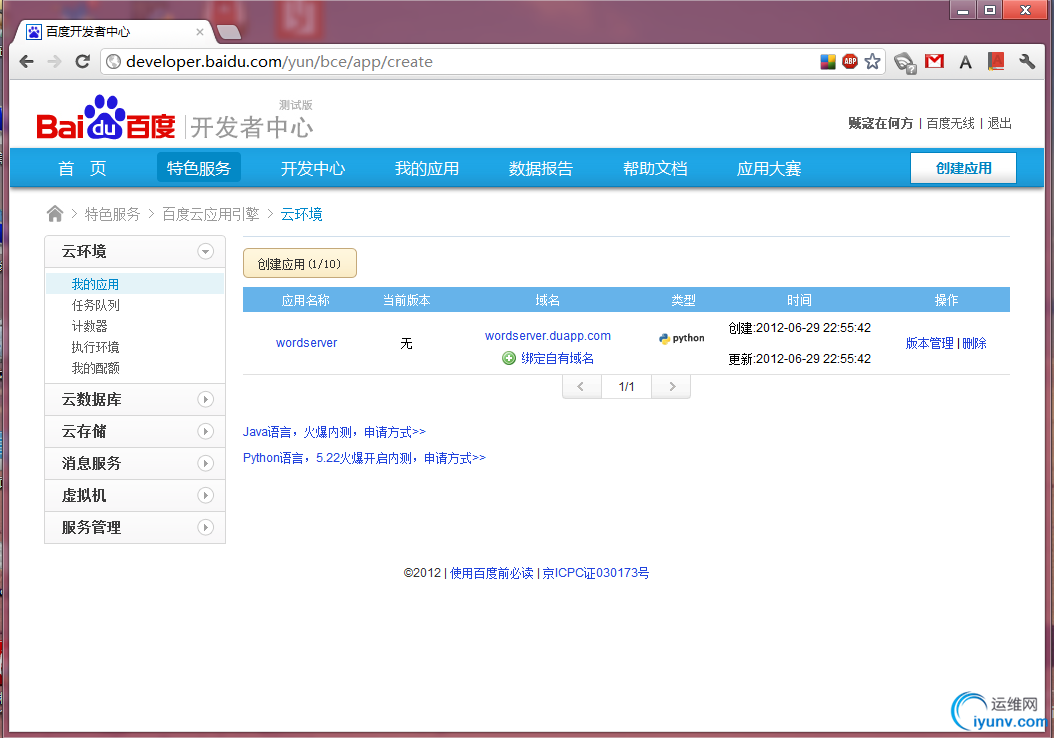The width and height of the screenshot is (1054, 738).
Task: Expand the 消息服务 sidebar section
Action: tap(206, 463)
